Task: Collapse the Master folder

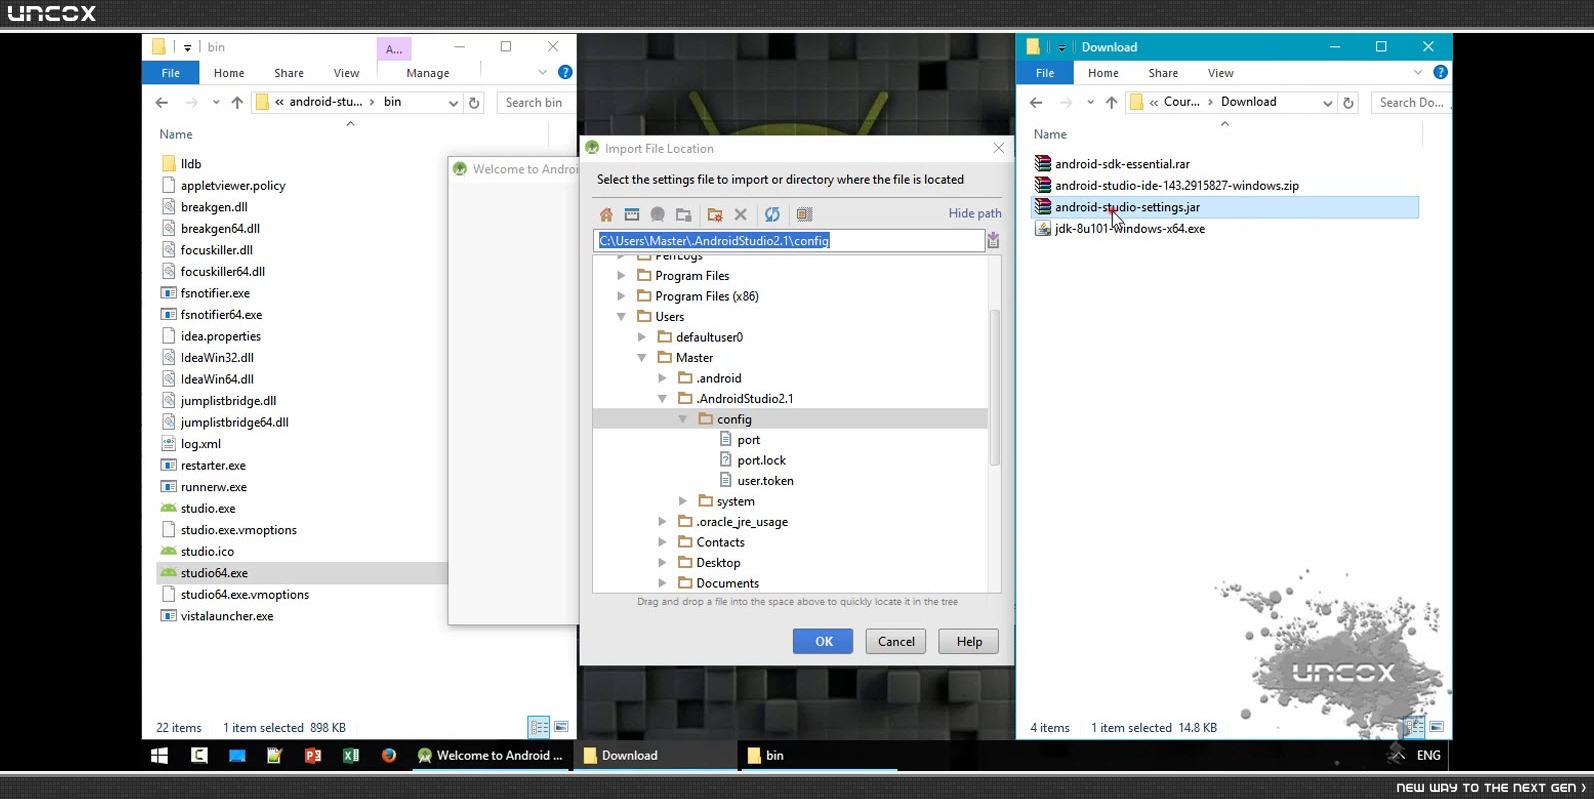Action: click(x=642, y=358)
